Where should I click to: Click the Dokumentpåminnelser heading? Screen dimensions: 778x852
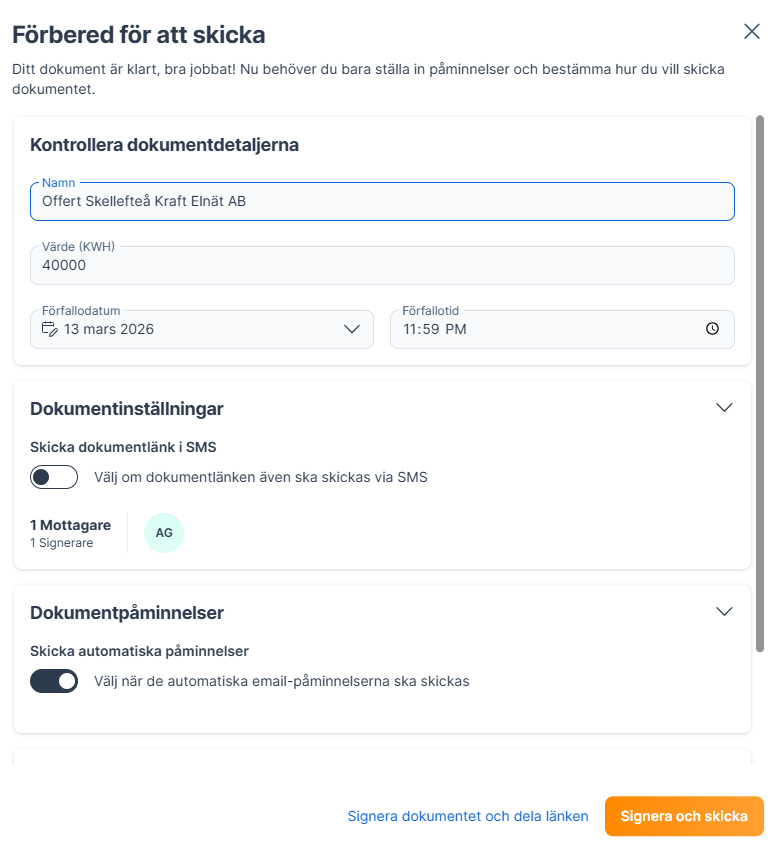coord(127,612)
